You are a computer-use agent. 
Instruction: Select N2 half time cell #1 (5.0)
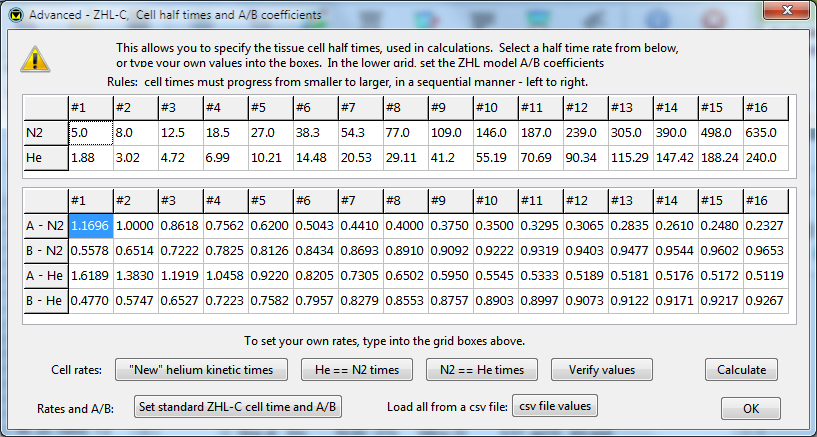(x=91, y=133)
